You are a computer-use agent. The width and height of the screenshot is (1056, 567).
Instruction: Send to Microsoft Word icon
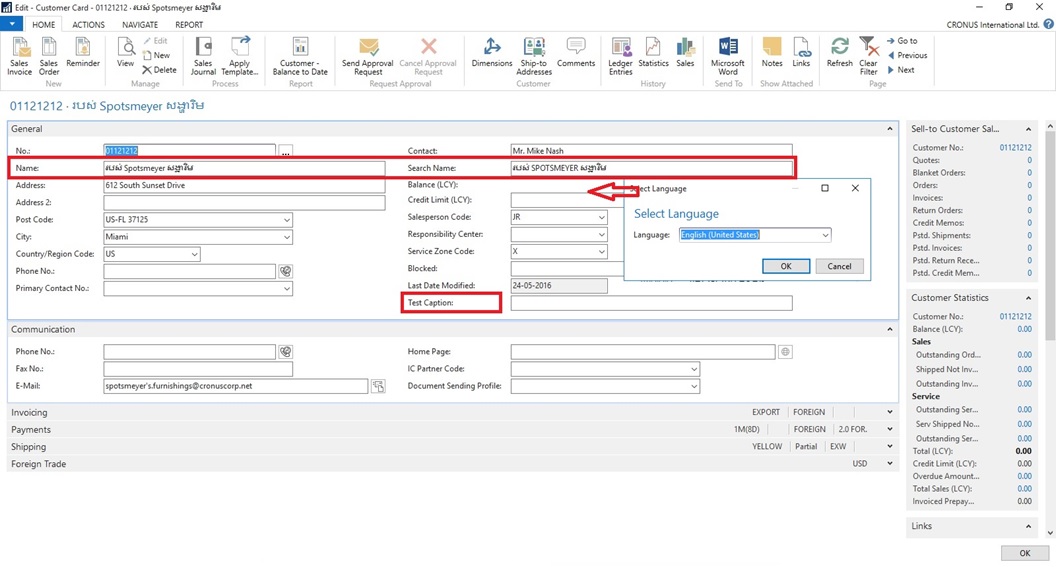point(728,55)
